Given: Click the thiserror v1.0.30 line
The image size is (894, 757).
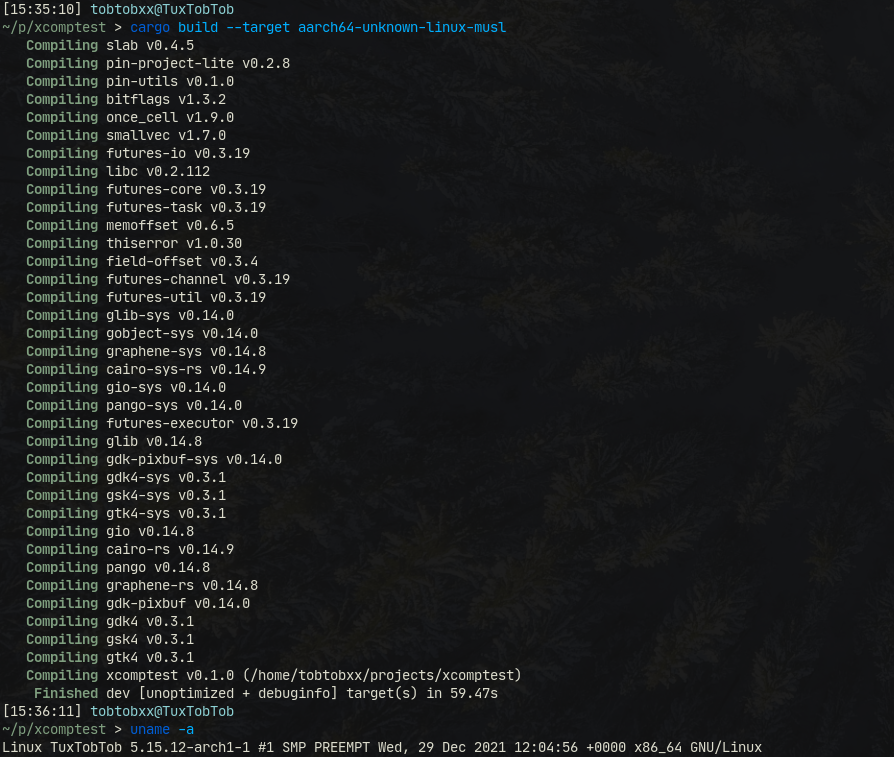Looking at the screenshot, I should point(134,243).
